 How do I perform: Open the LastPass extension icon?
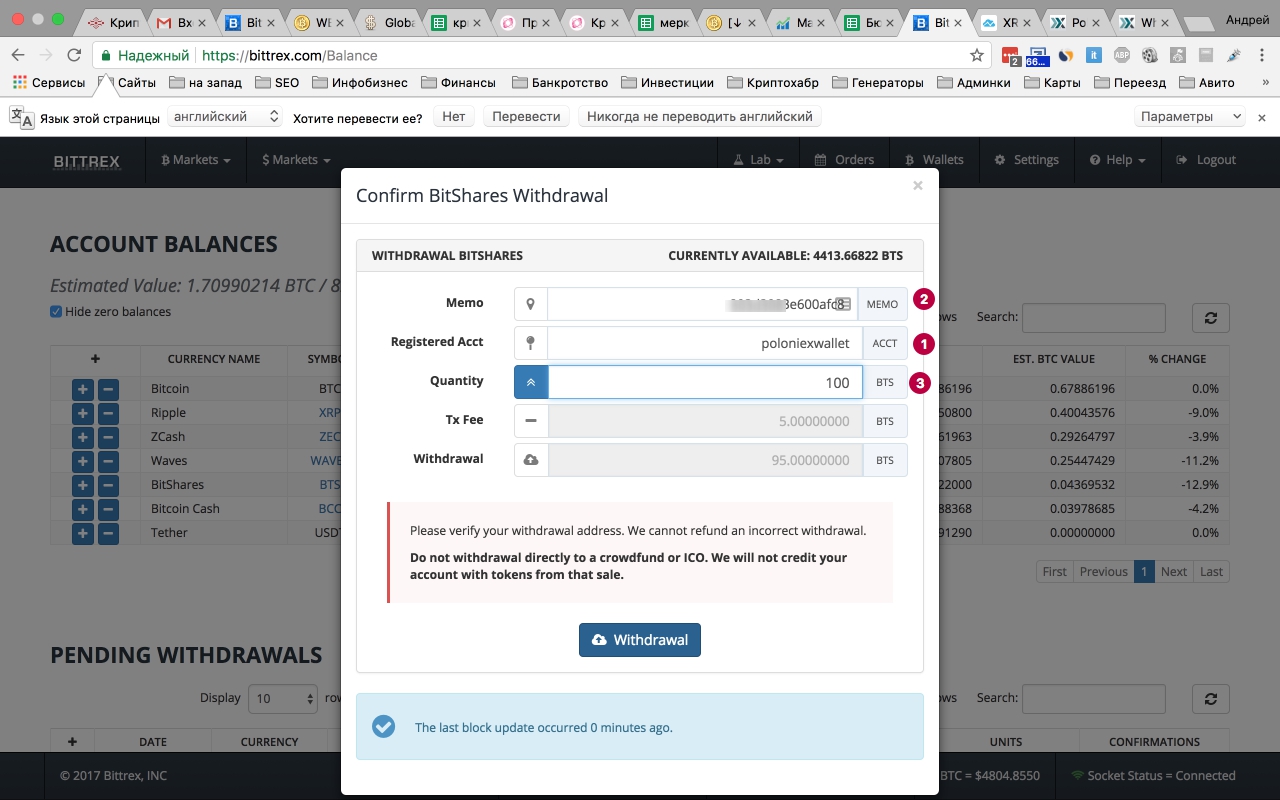1010,56
